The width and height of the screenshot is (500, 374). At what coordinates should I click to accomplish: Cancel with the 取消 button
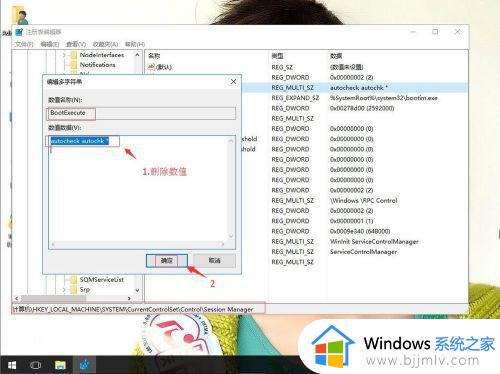tap(214, 261)
